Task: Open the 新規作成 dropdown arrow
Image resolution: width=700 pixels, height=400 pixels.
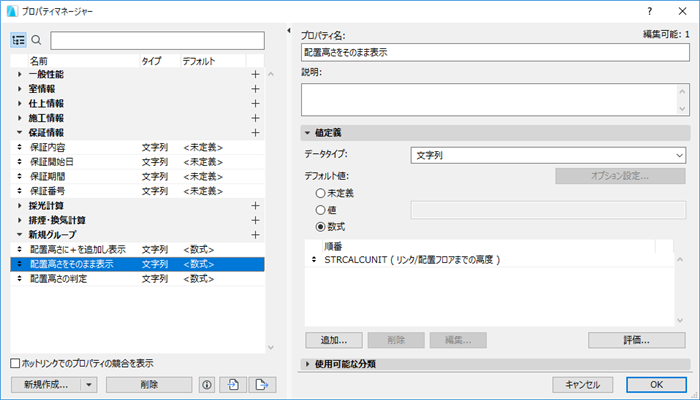Action: 89,385
